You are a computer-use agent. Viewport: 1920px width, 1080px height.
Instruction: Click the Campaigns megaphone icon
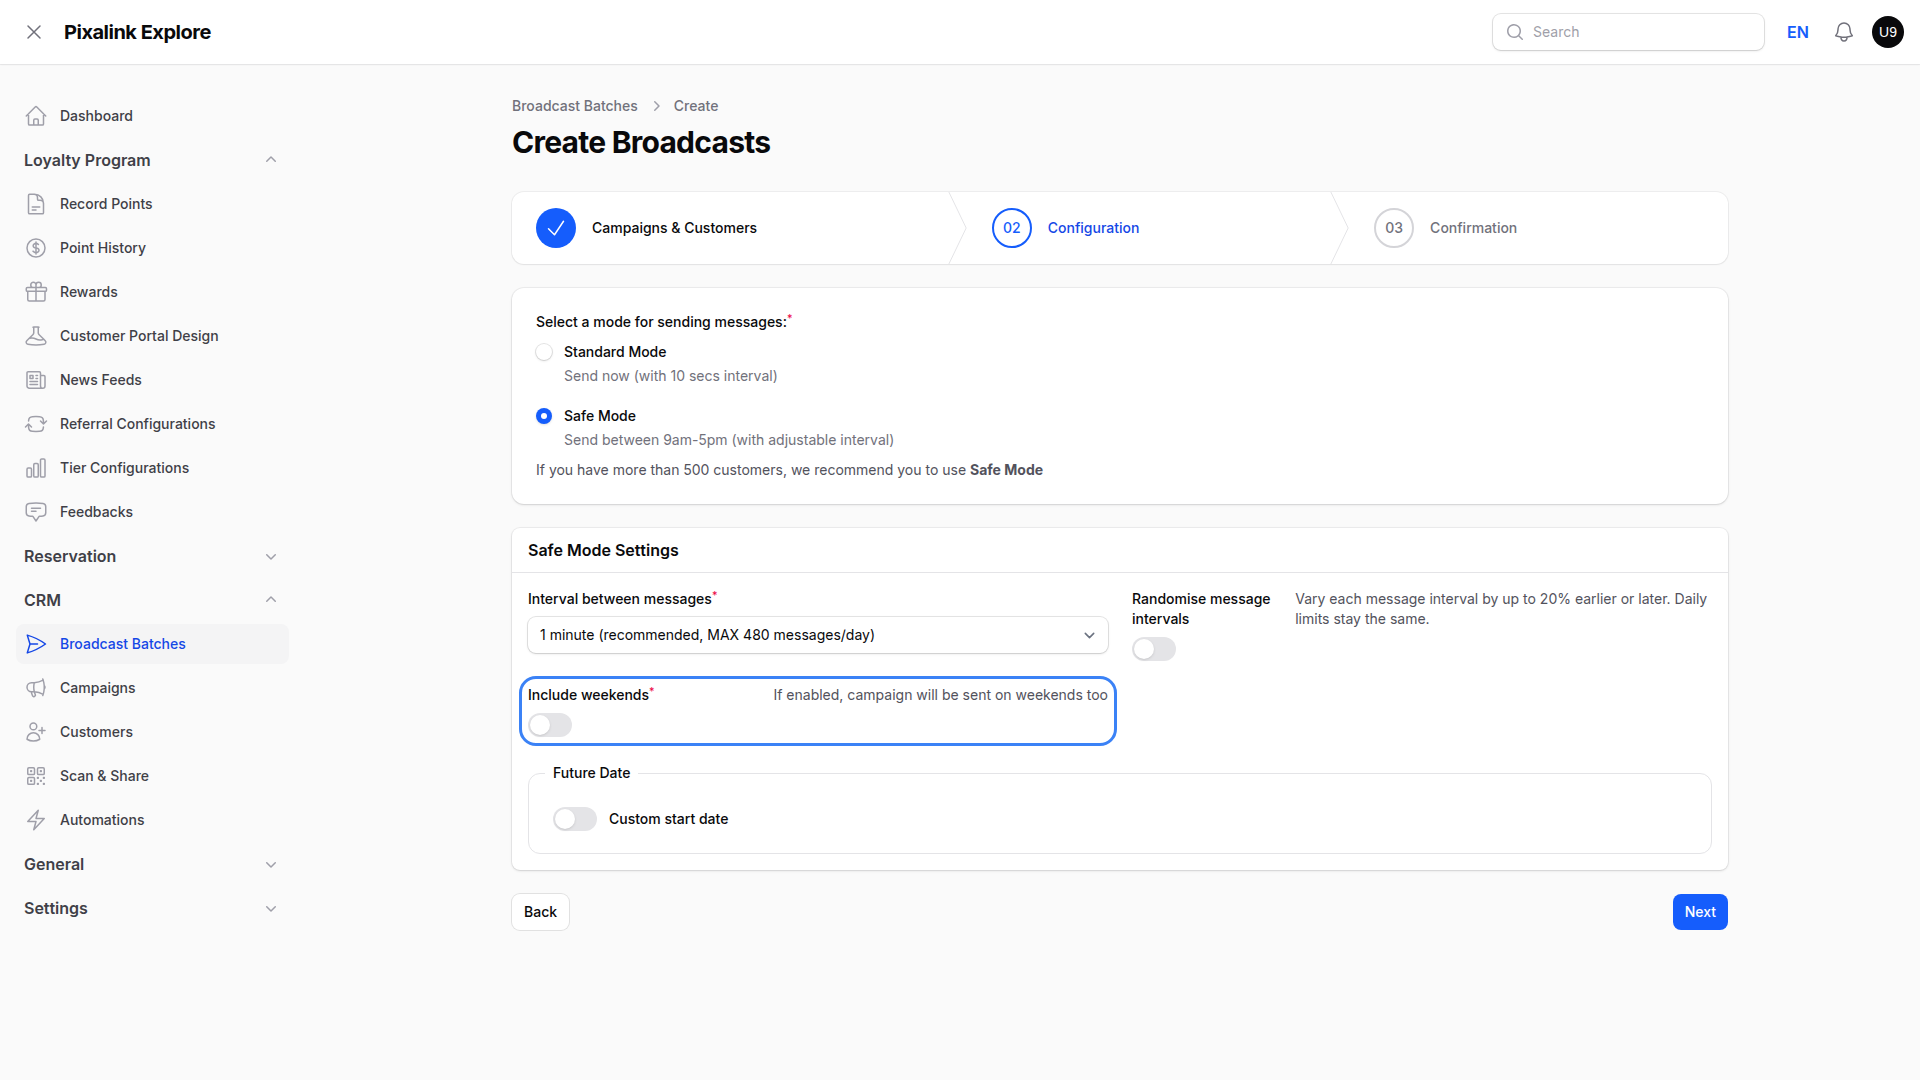click(36, 688)
